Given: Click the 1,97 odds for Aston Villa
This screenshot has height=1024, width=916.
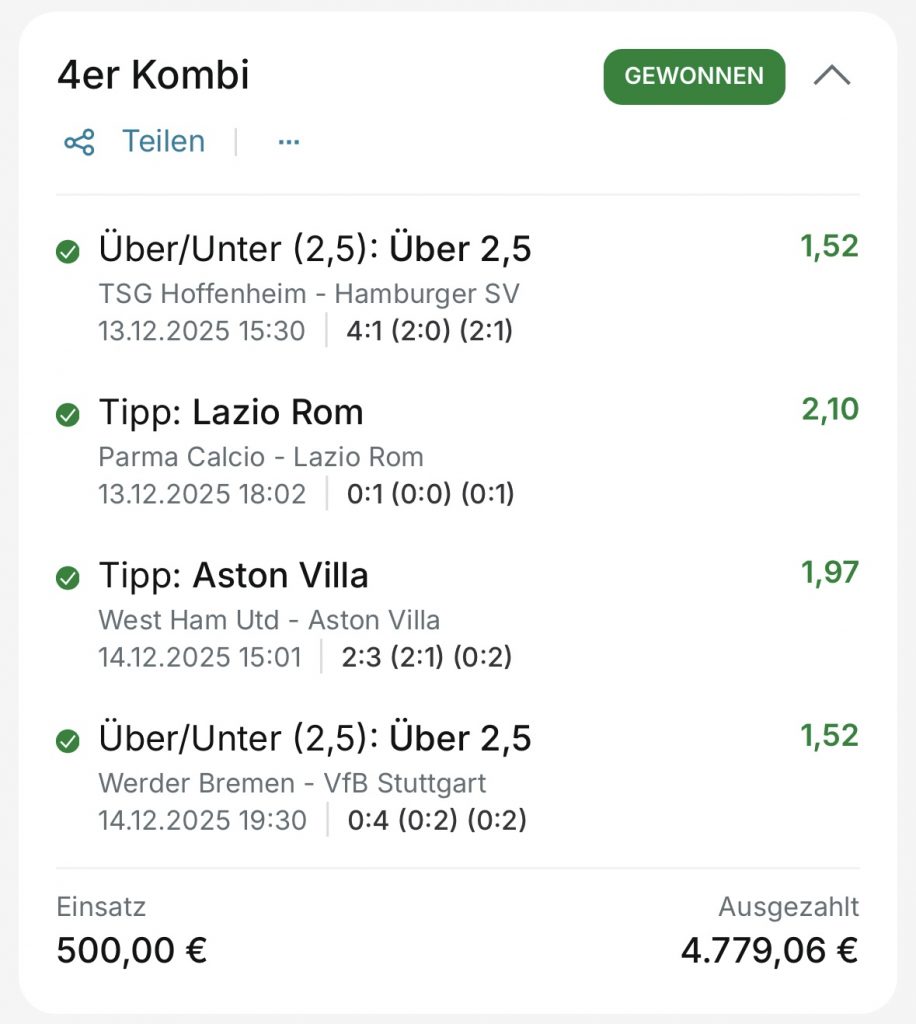Looking at the screenshot, I should pyautogui.click(x=829, y=572).
